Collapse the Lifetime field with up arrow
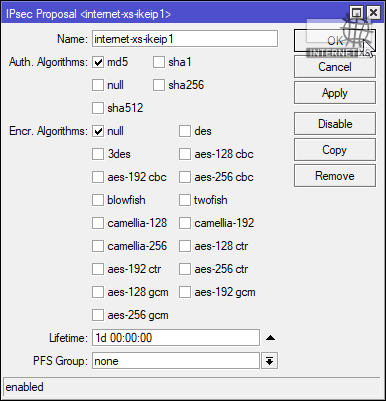 click(x=270, y=338)
